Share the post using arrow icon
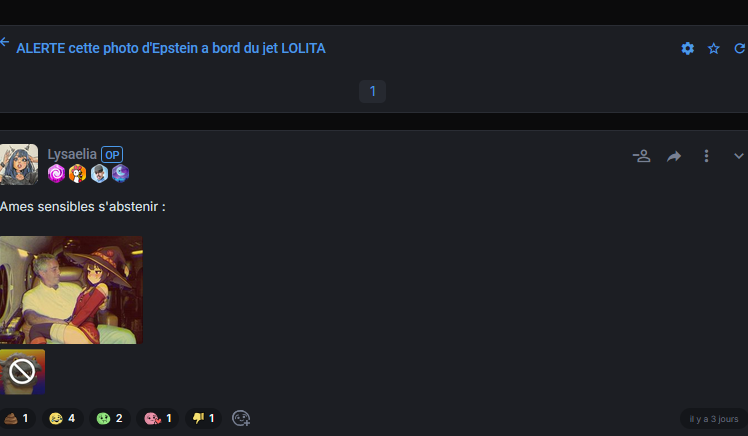Viewport: 748px width, 436px height. pos(674,156)
